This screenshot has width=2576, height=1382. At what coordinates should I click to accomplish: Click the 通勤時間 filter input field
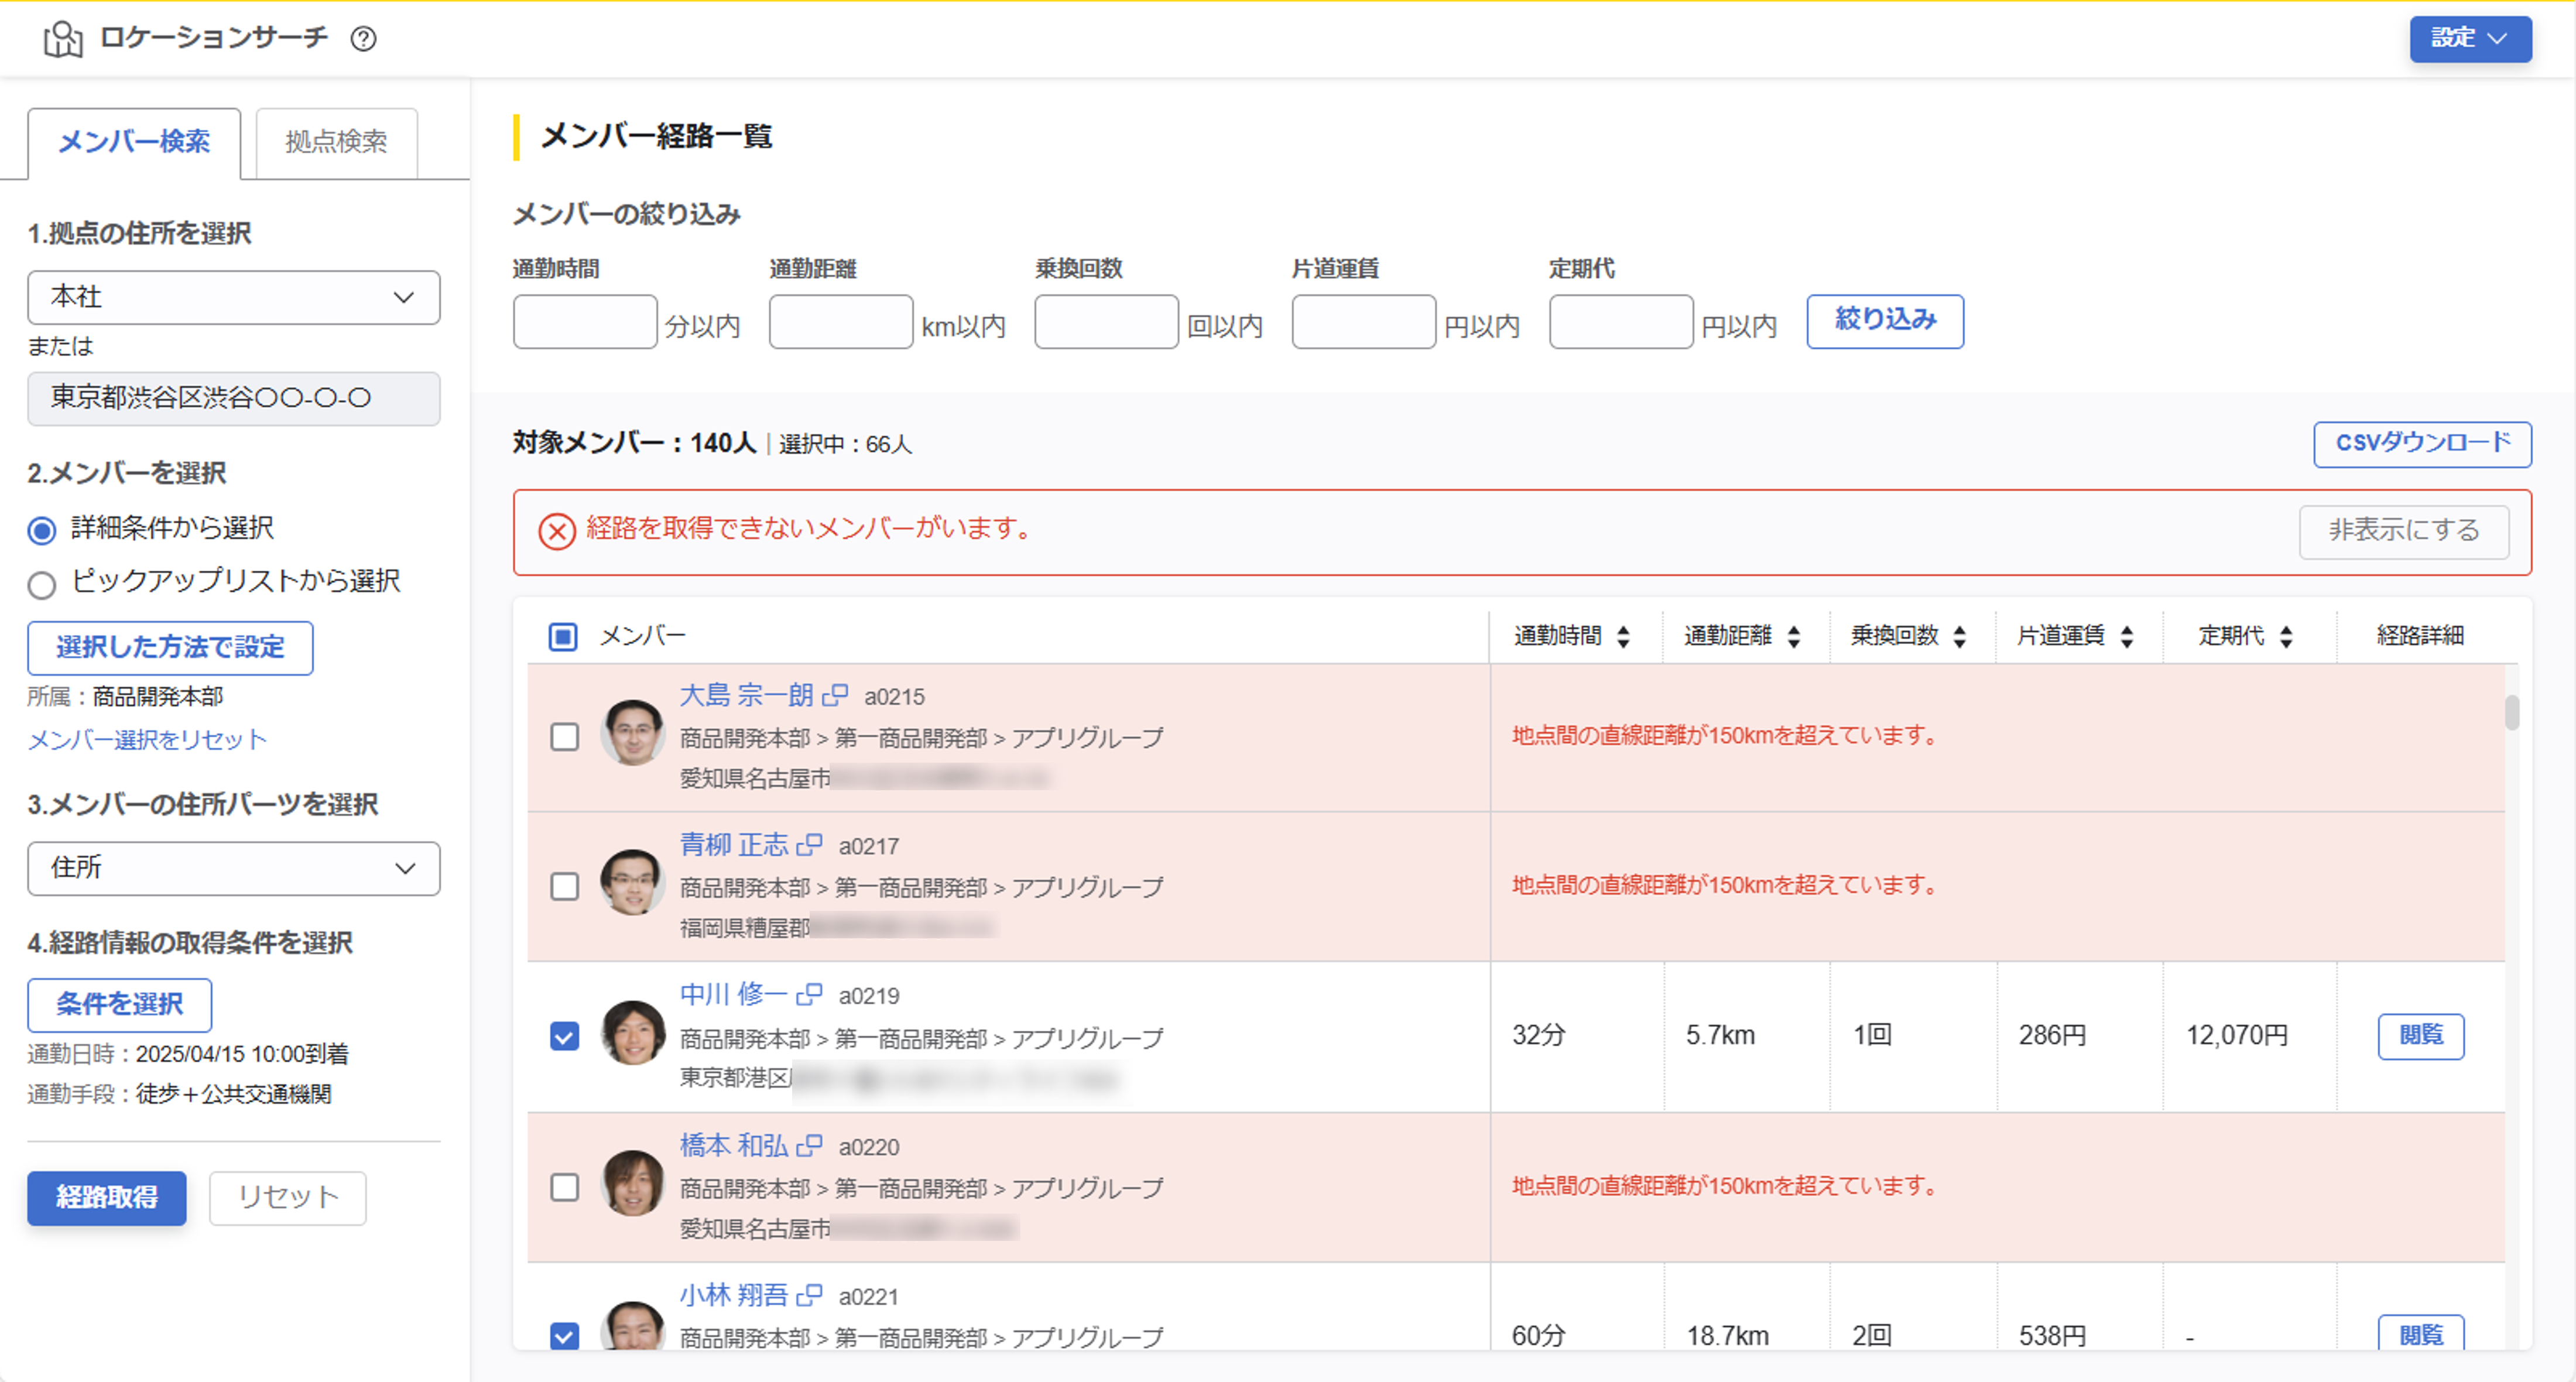(584, 321)
